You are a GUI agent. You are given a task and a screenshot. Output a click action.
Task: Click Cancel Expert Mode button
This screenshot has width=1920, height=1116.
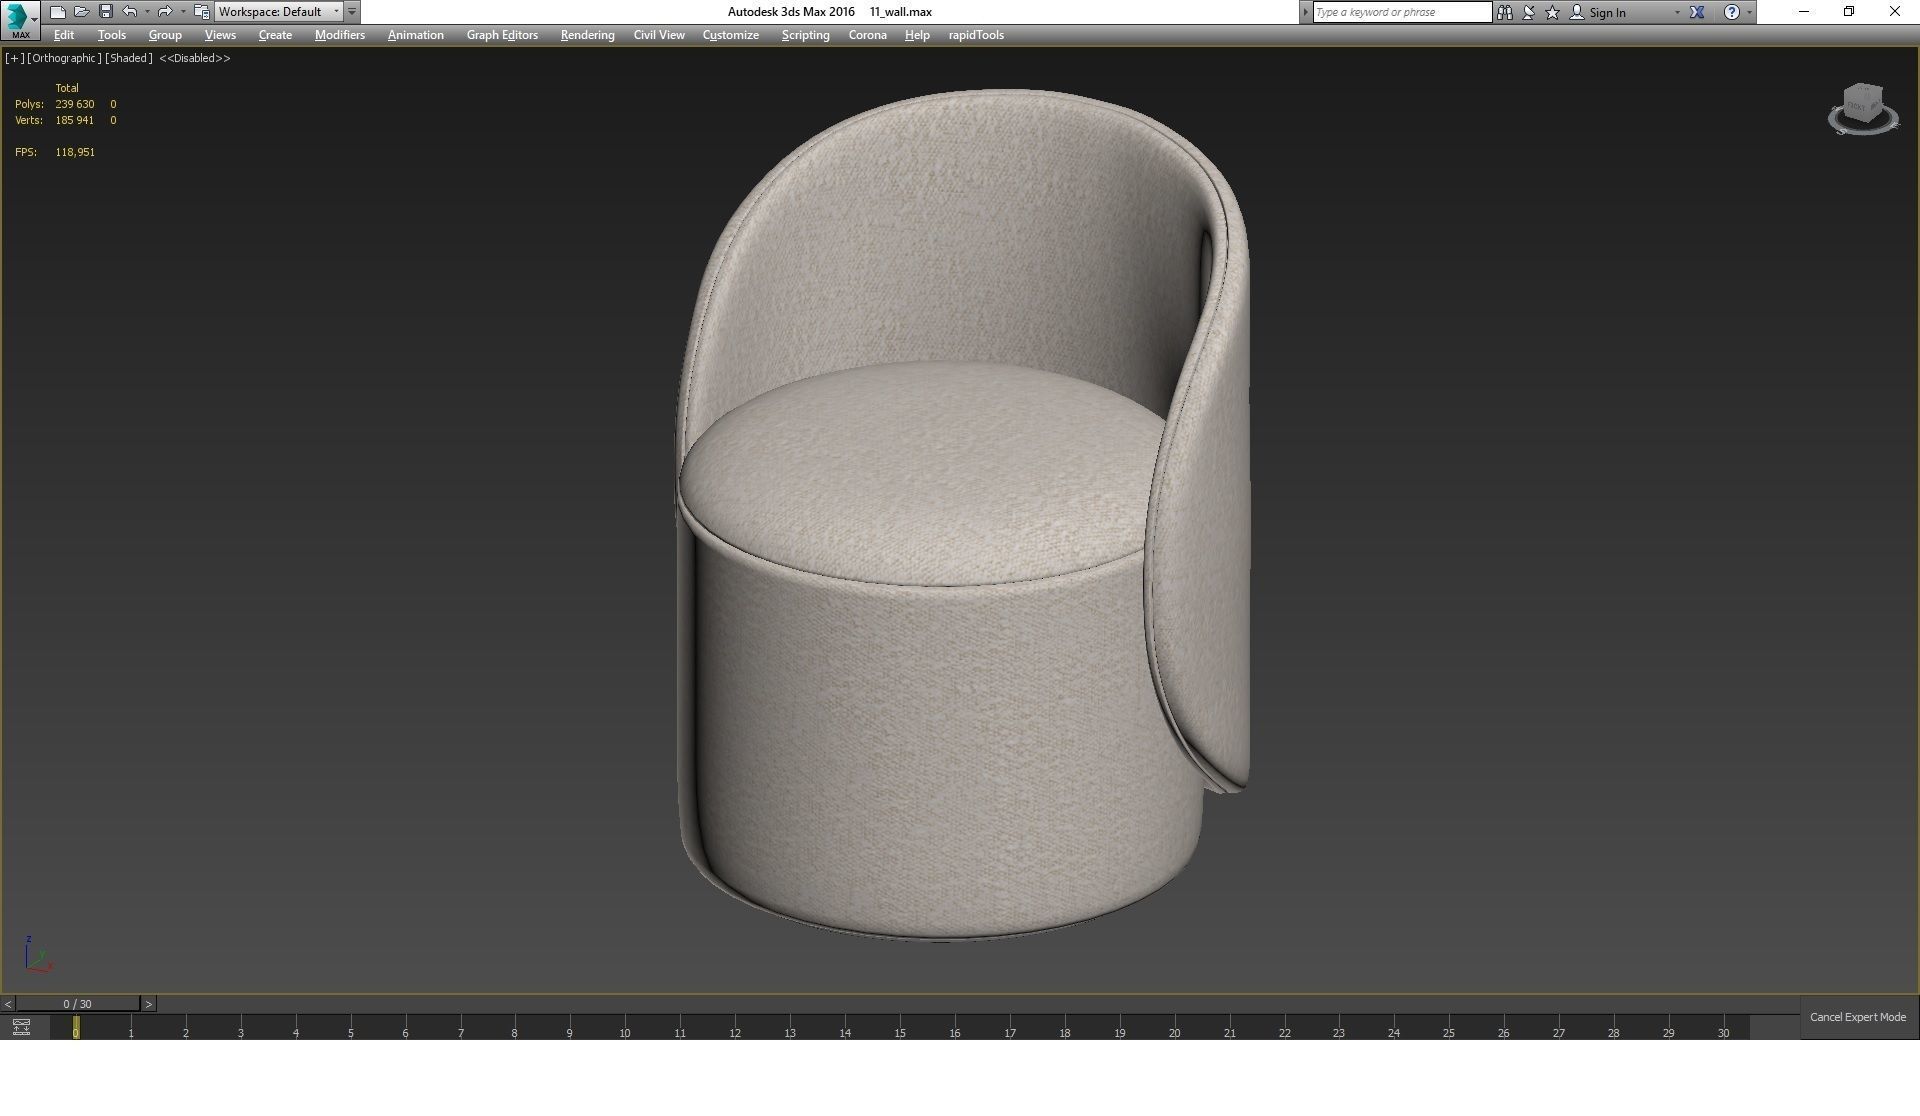(1858, 1017)
